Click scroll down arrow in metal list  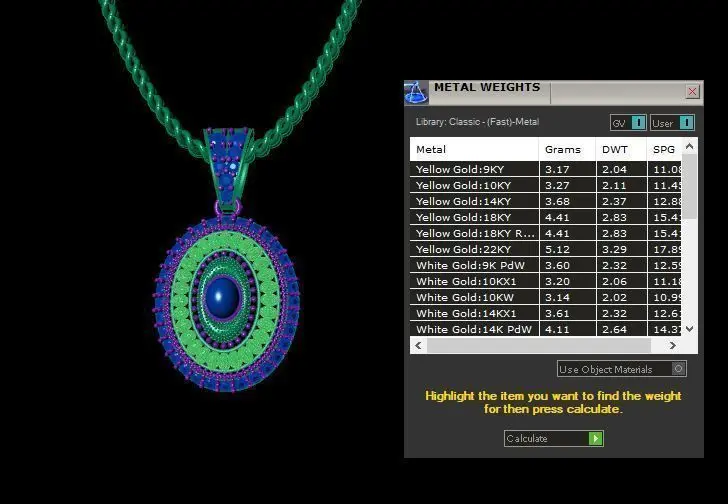[x=689, y=329]
